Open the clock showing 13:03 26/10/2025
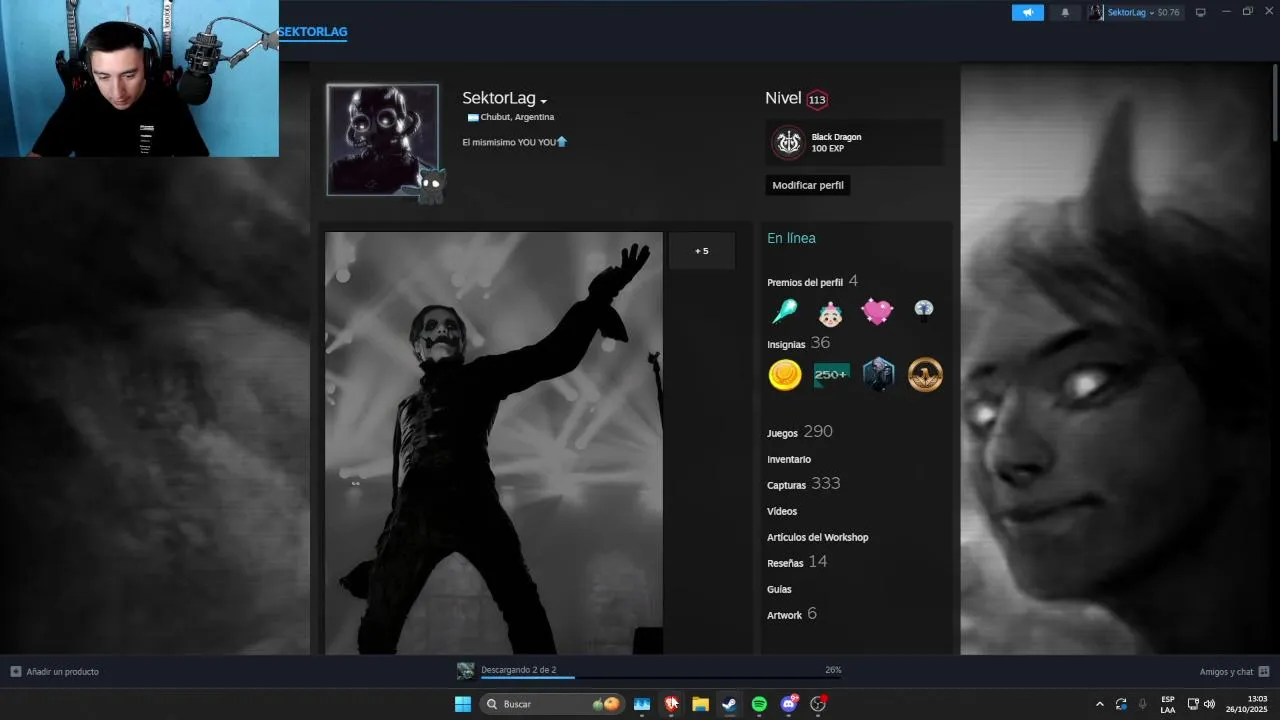Screen dimensions: 1280x720 click(x=1247, y=704)
